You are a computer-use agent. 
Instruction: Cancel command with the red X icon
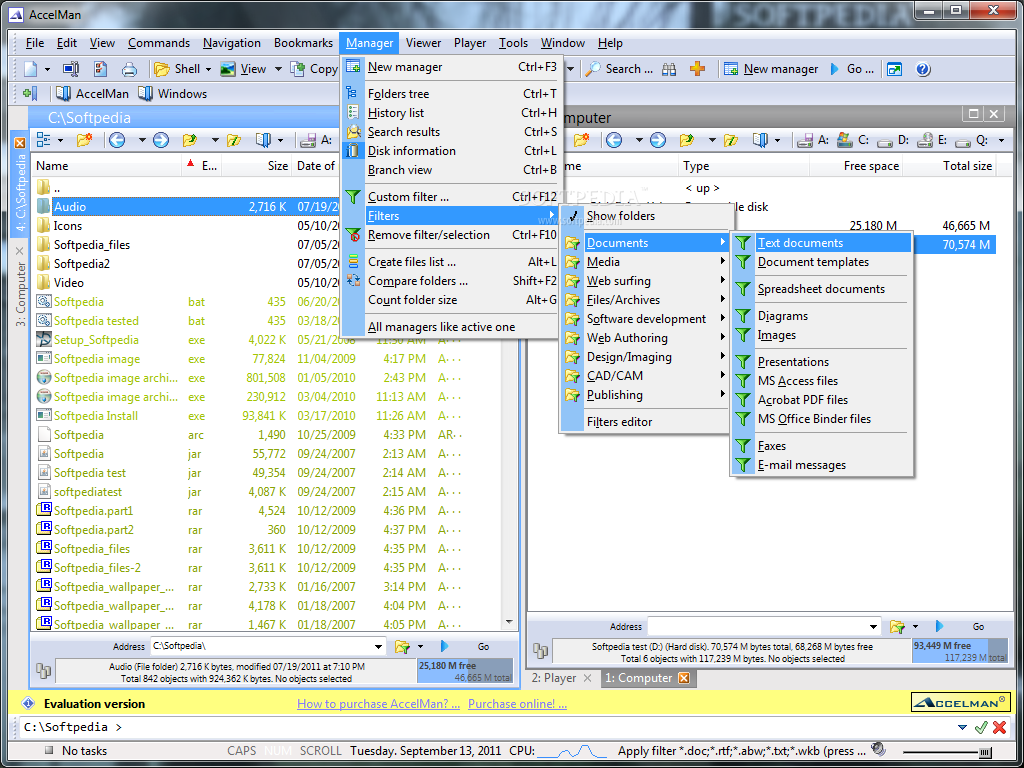(999, 728)
